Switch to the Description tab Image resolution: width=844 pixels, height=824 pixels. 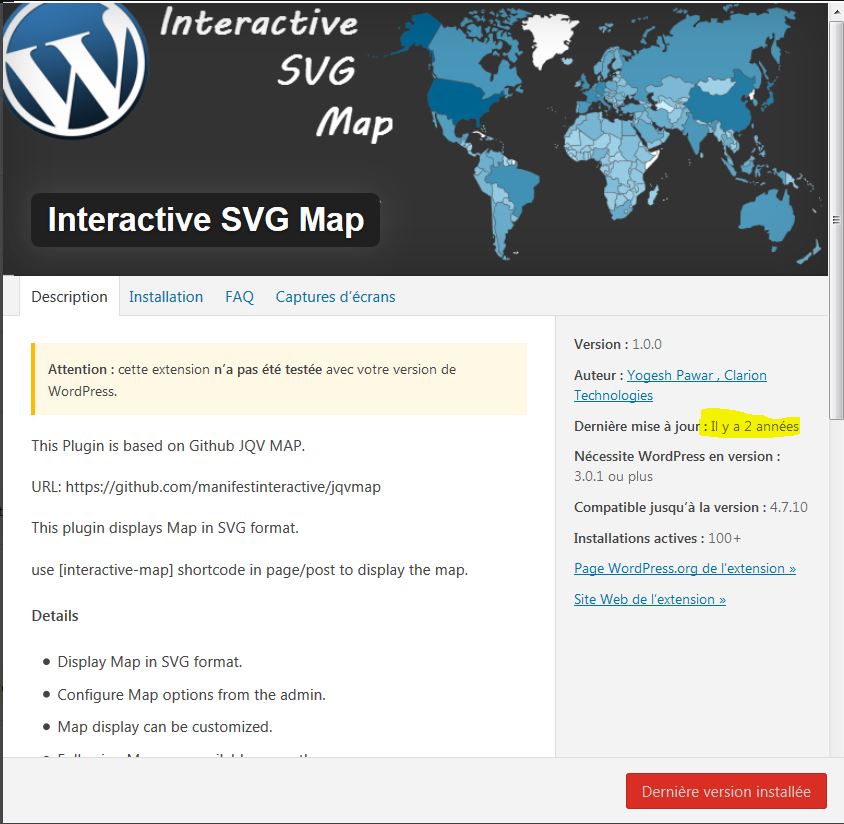click(69, 297)
